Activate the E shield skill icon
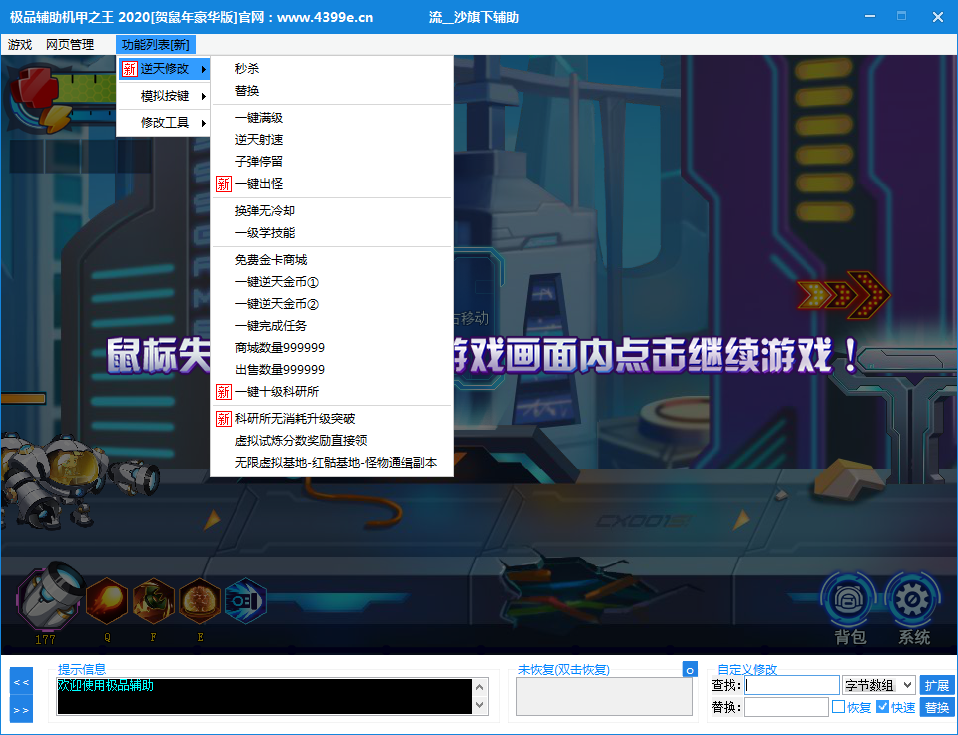This screenshot has height=735, width=958. (200, 601)
